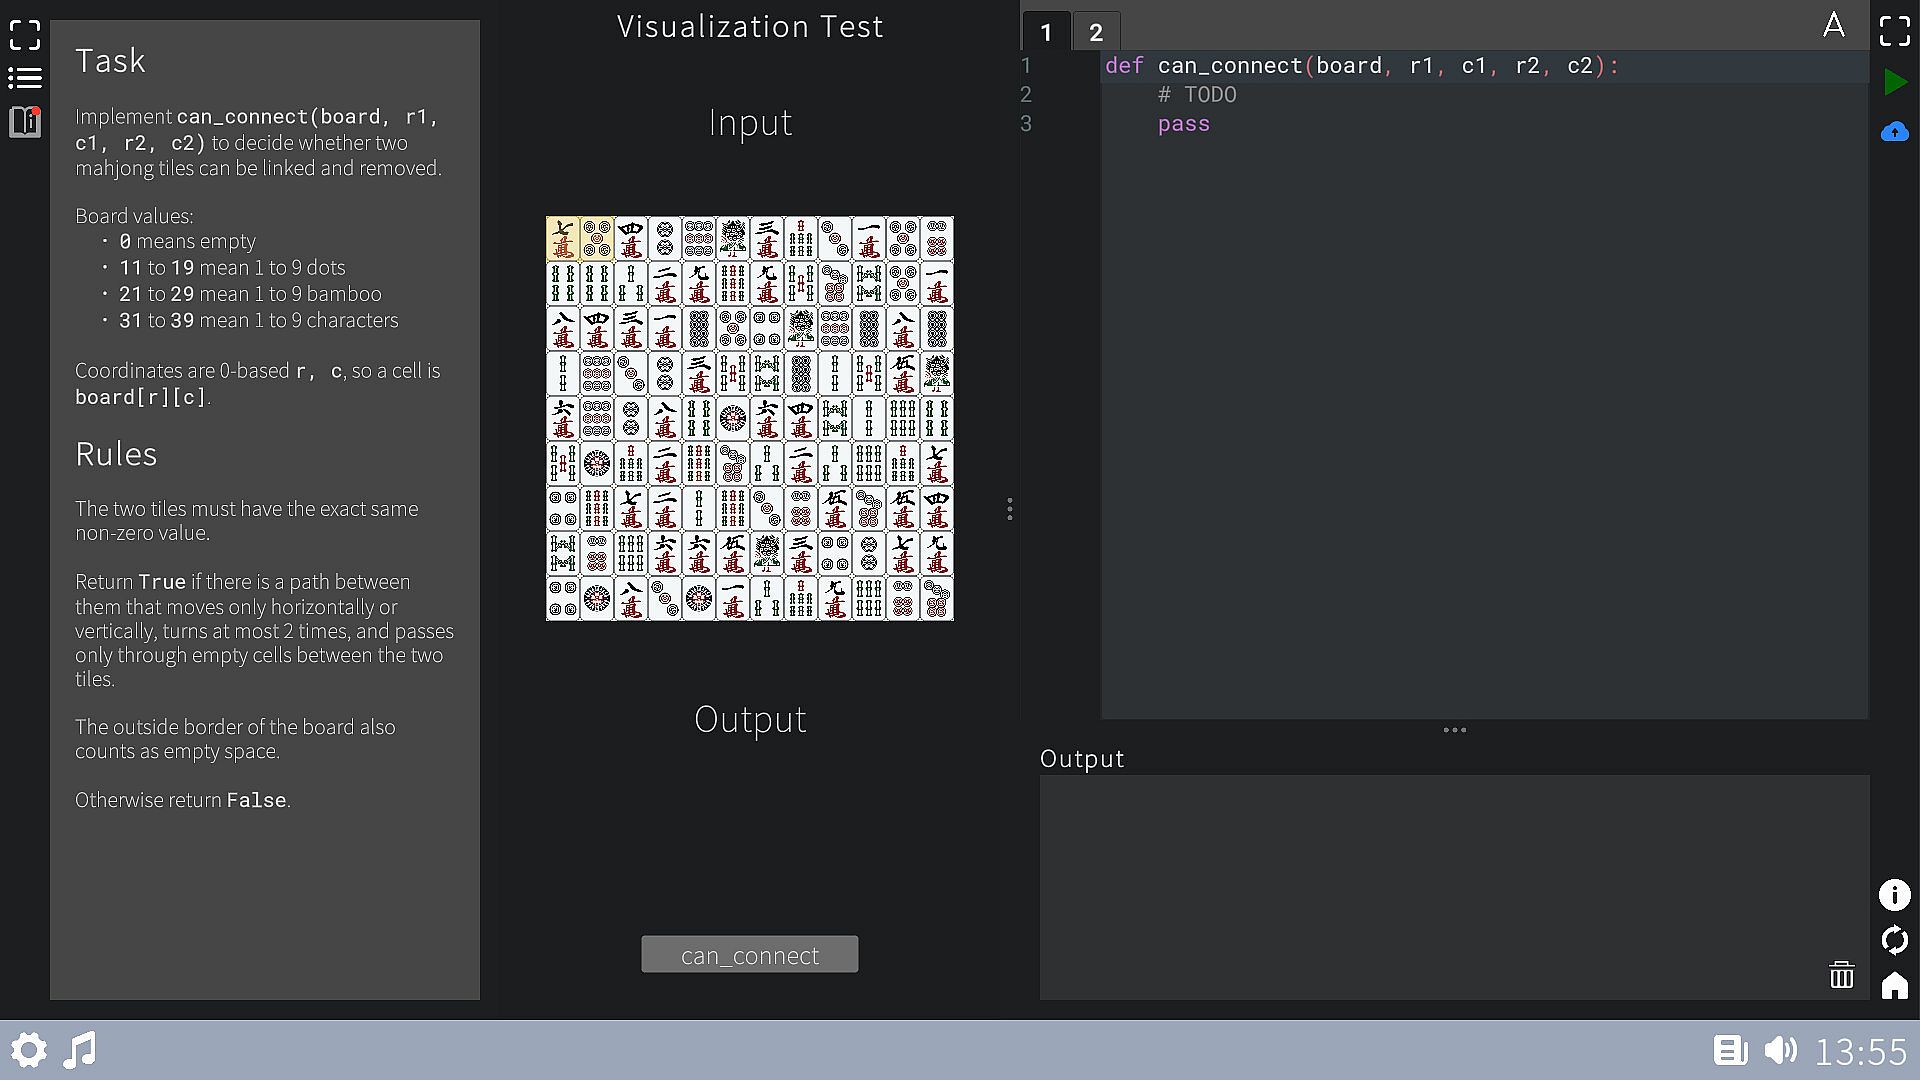Click line number 3 in the gutter
The image size is (1920, 1080).
(x=1026, y=123)
